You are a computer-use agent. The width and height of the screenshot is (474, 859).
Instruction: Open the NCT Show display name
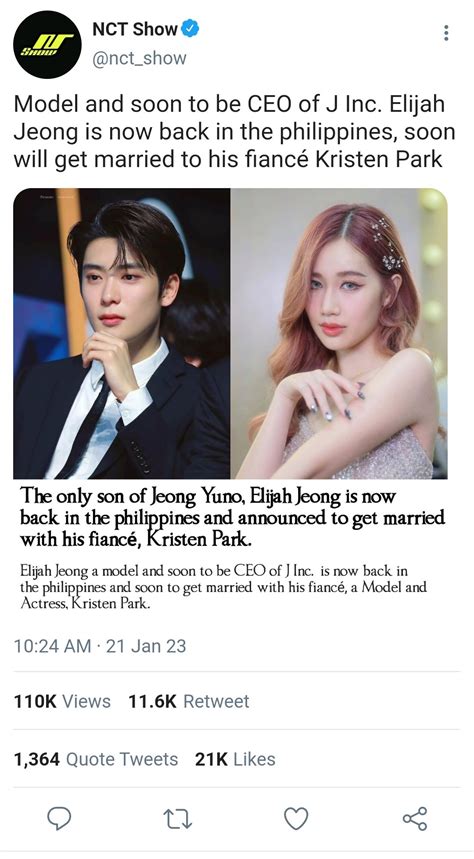pyautogui.click(x=135, y=28)
